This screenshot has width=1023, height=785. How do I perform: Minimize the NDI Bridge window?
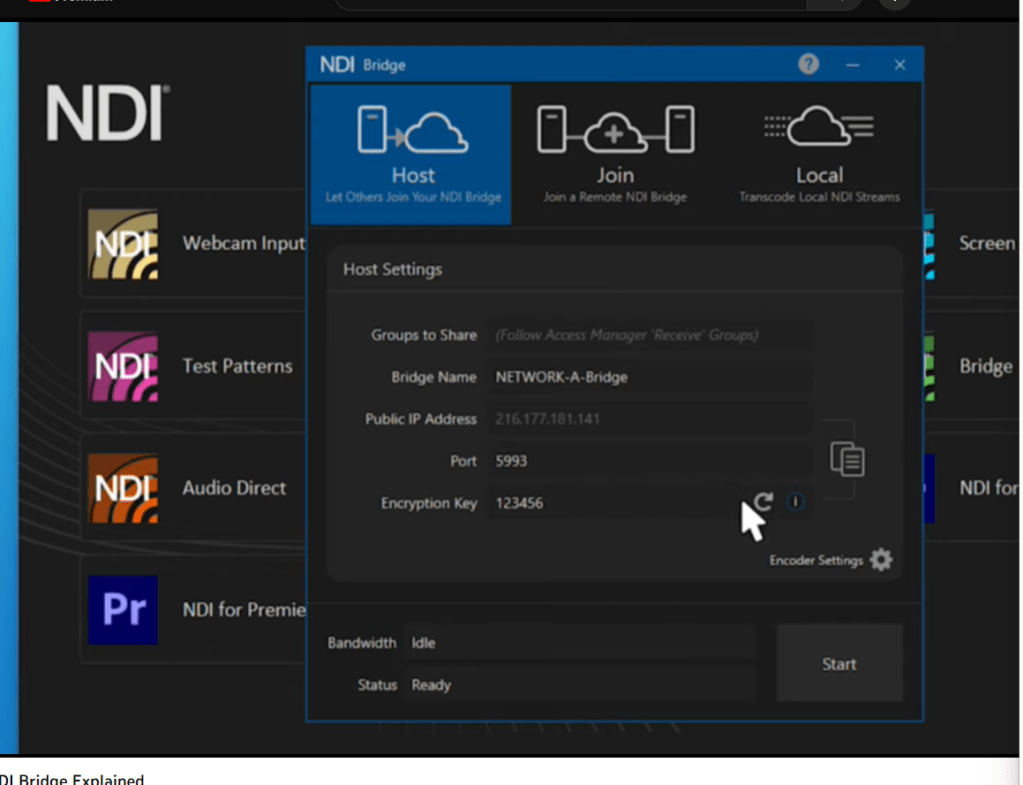(x=852, y=65)
